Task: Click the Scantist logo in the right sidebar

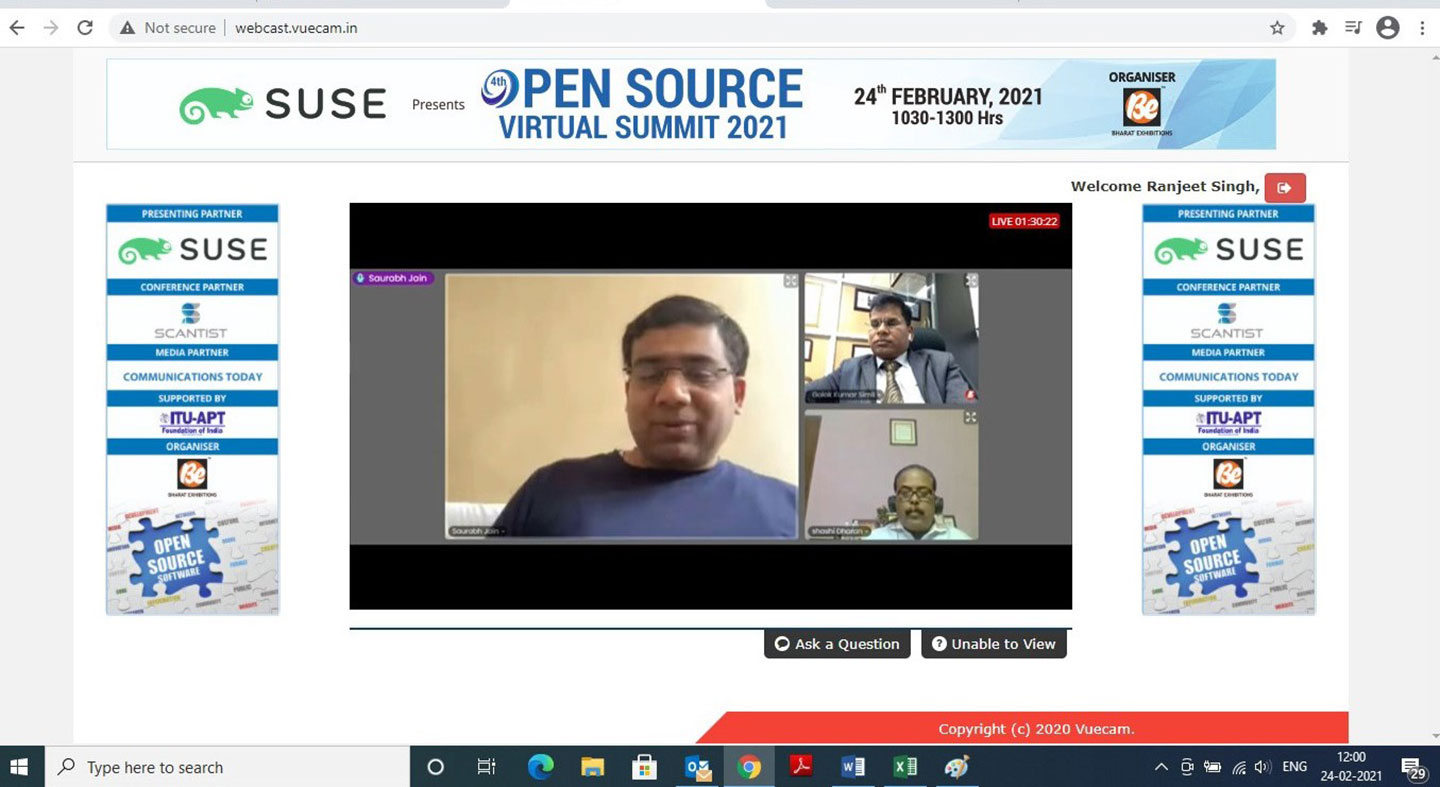Action: pos(1228,320)
